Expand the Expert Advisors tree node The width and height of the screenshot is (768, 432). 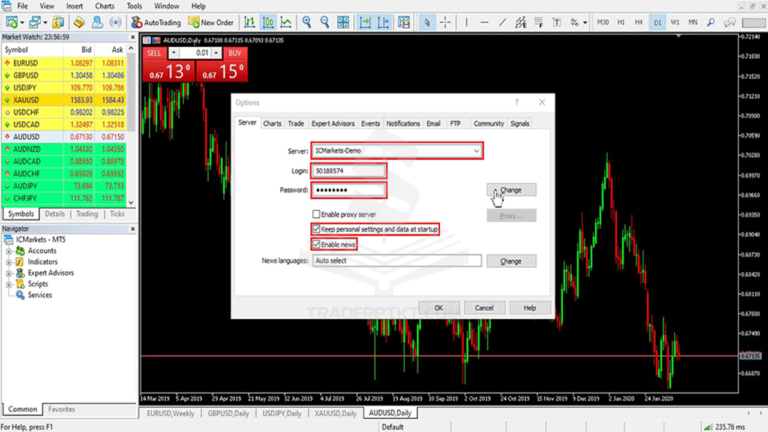click(x=9, y=273)
